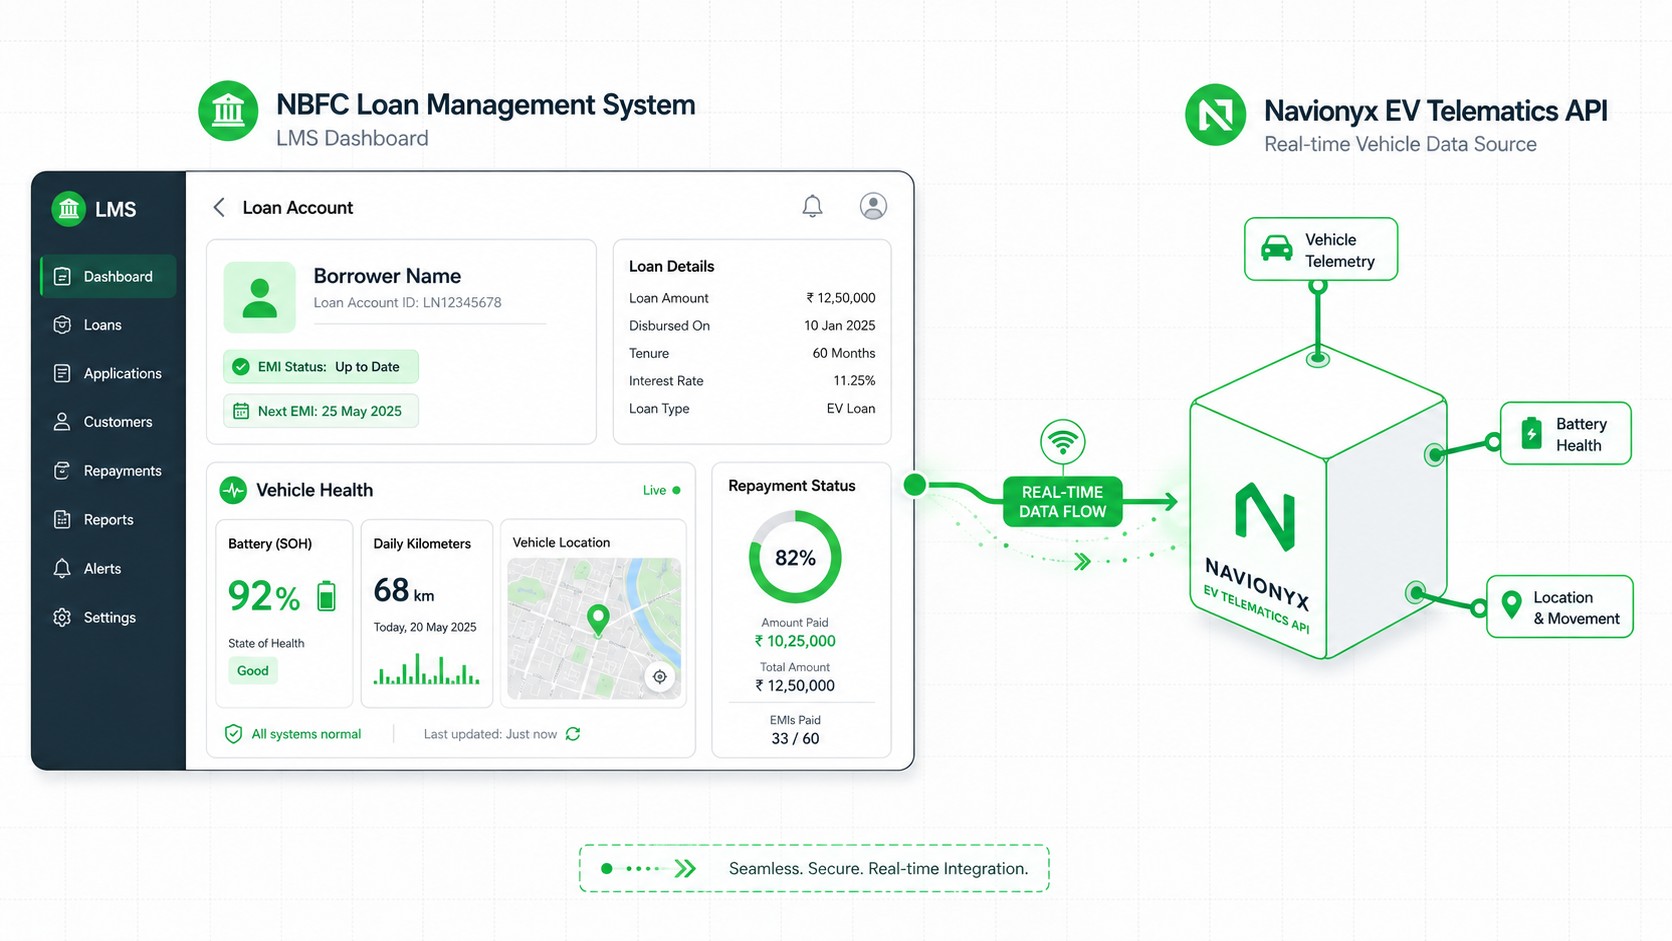Click the 33 / 60 EMIs Paid value

pyautogui.click(x=795, y=739)
